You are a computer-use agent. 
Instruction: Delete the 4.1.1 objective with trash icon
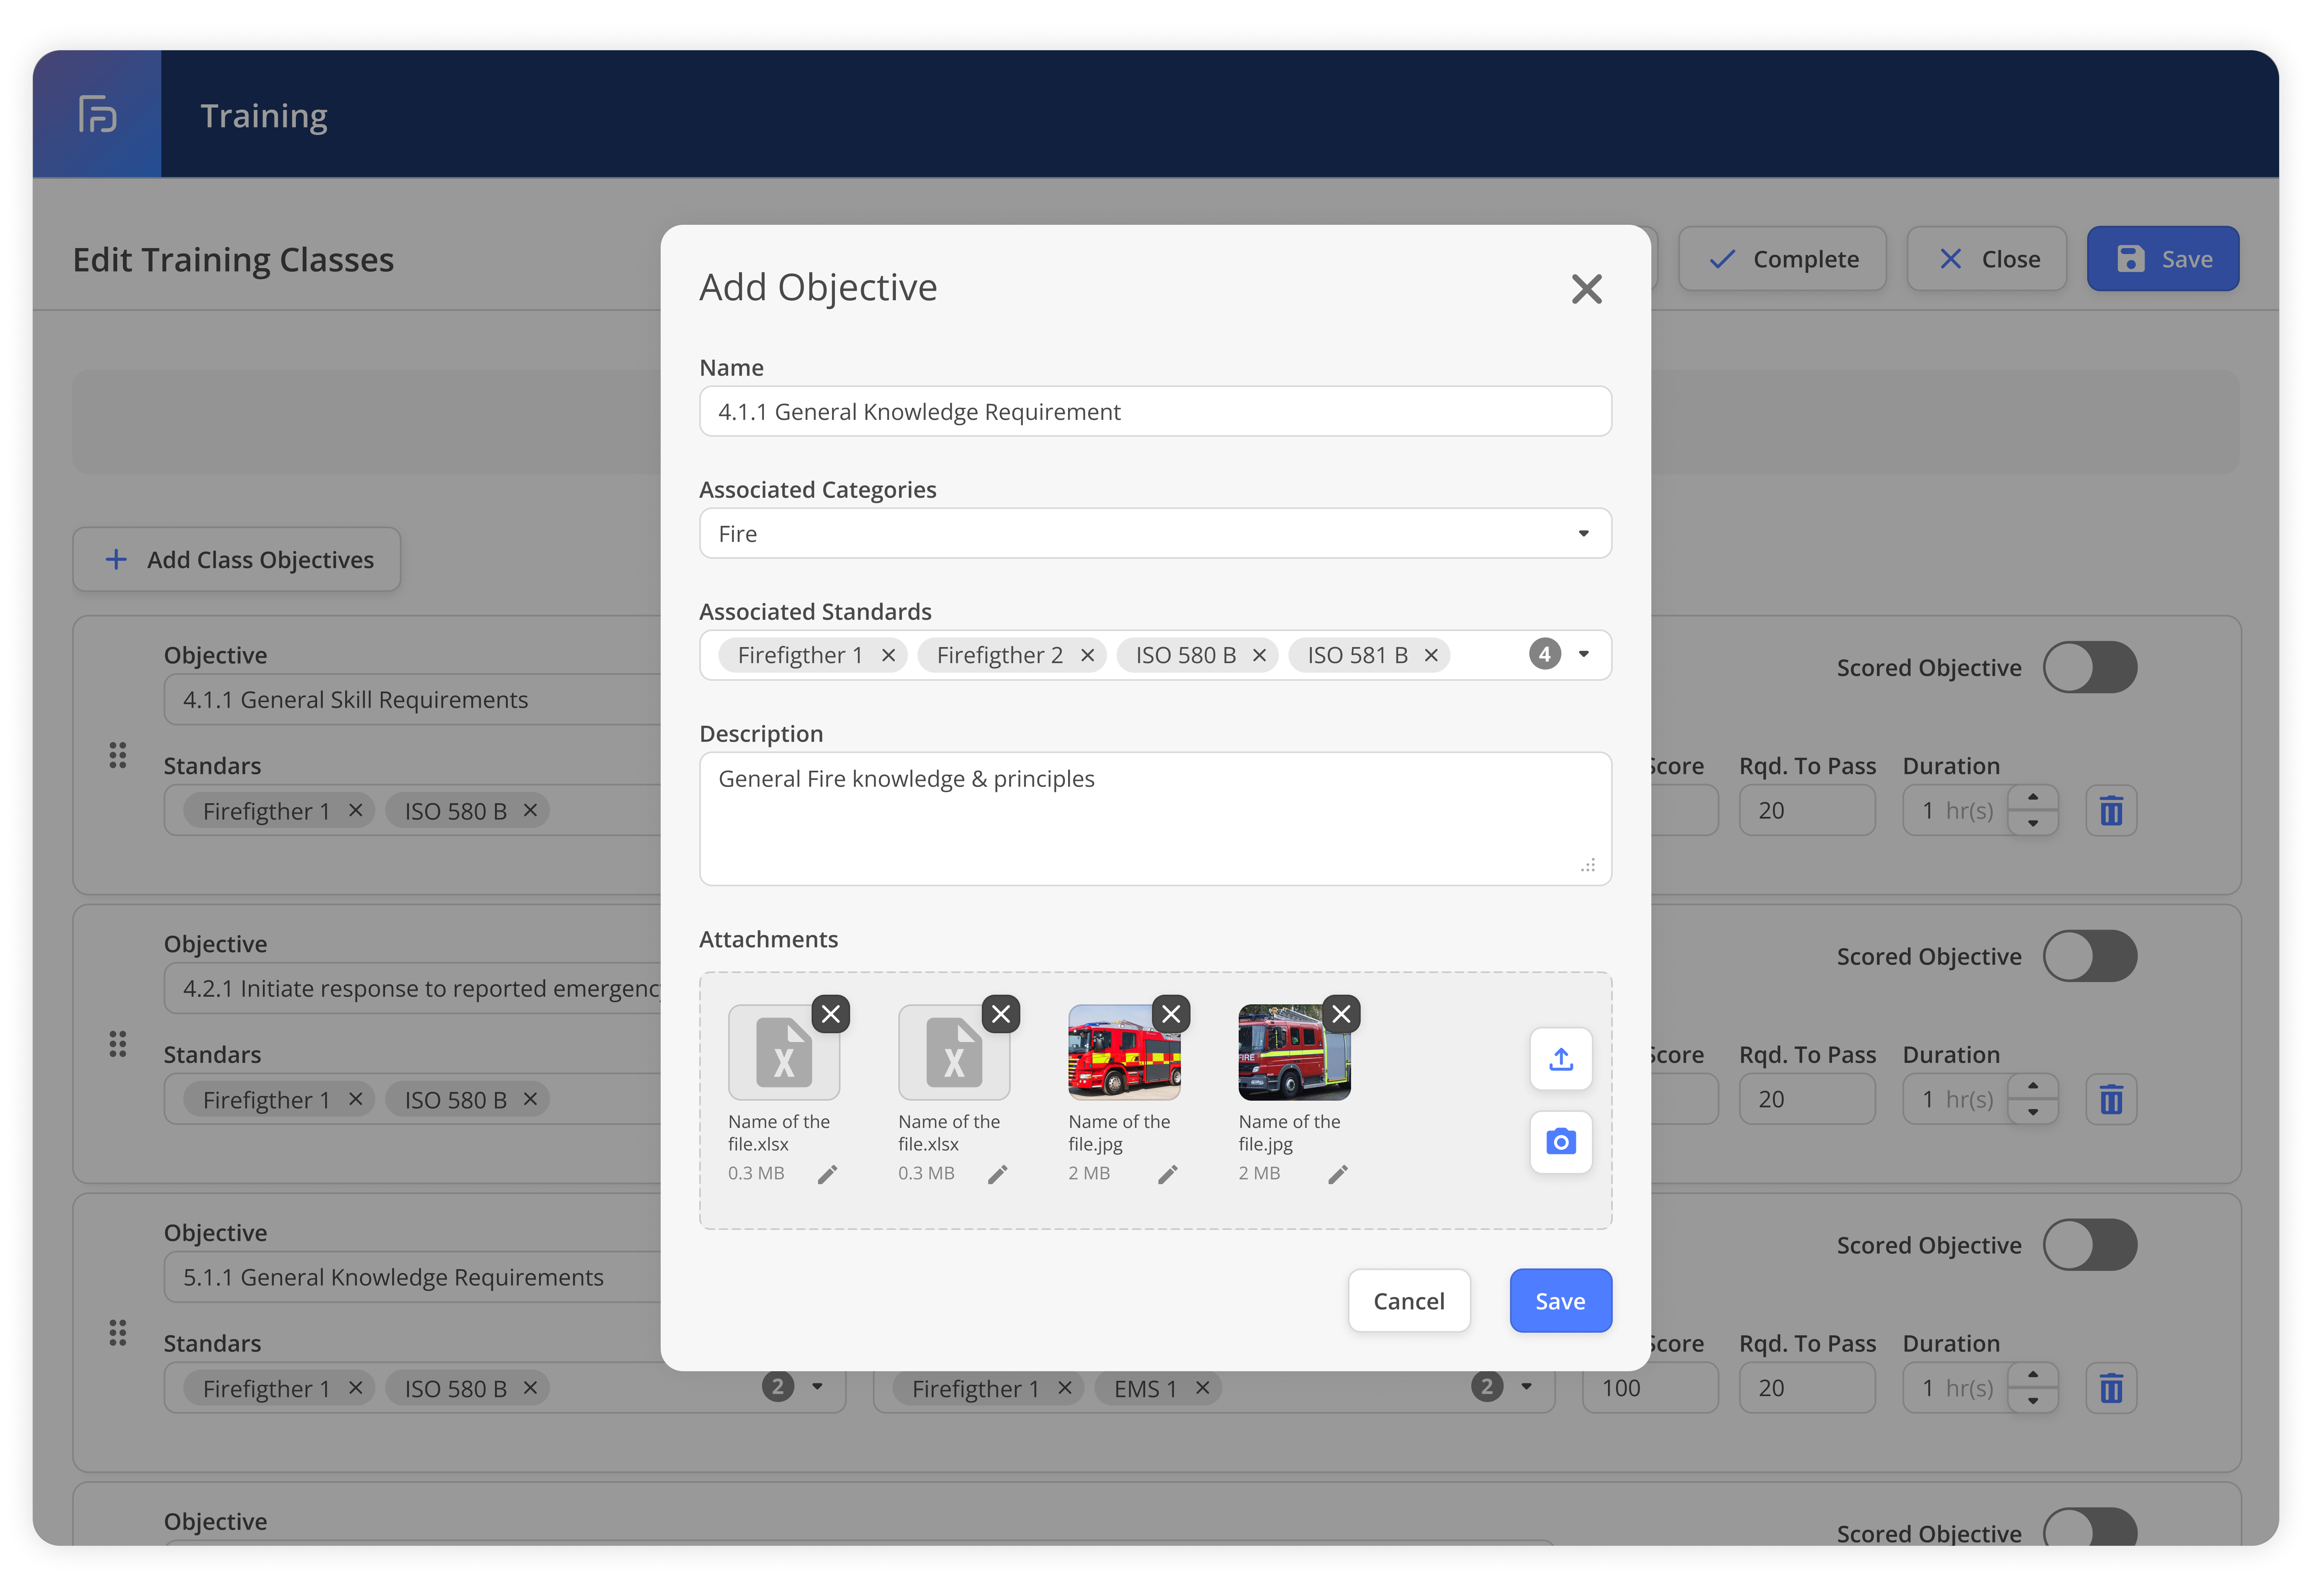point(2110,811)
